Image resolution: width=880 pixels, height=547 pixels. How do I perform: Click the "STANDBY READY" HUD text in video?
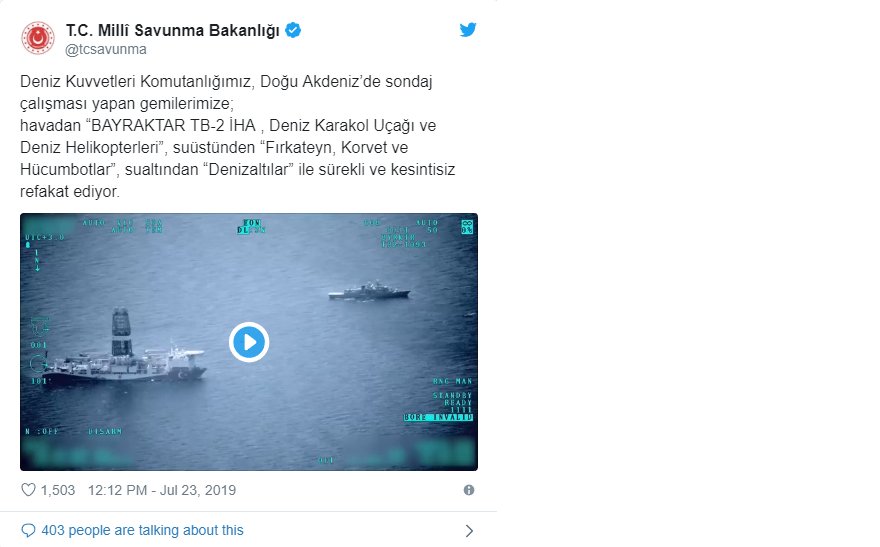coord(452,399)
